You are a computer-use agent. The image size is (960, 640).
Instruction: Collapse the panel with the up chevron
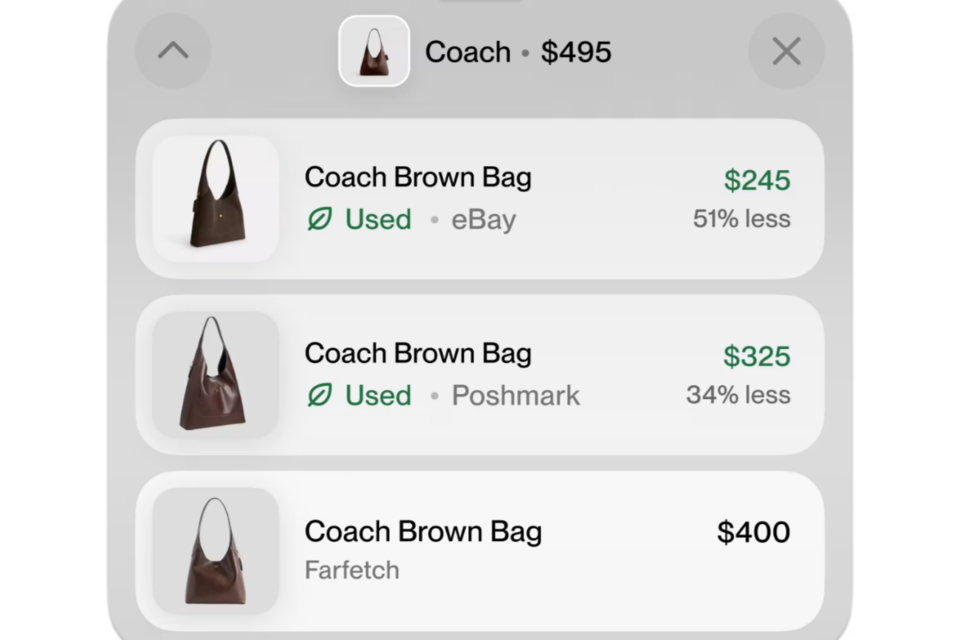click(173, 51)
